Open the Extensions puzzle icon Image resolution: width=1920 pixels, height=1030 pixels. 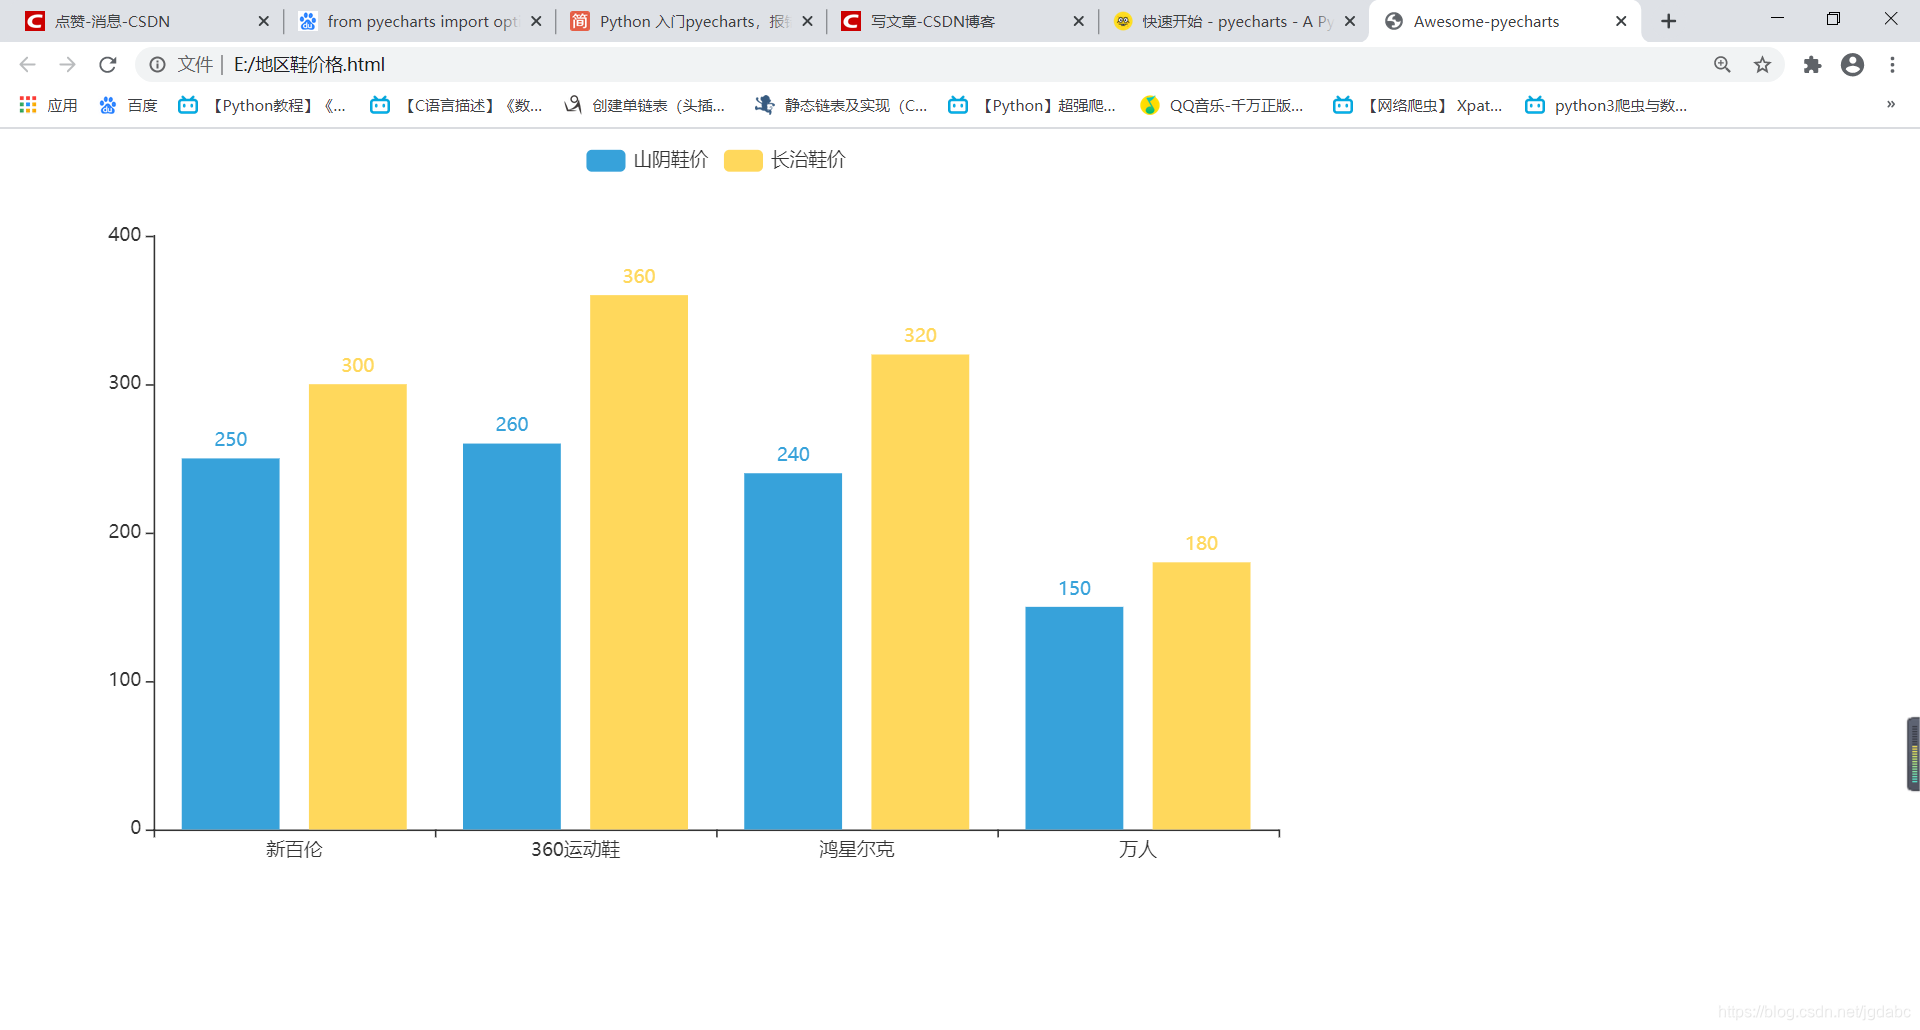[x=1812, y=65]
